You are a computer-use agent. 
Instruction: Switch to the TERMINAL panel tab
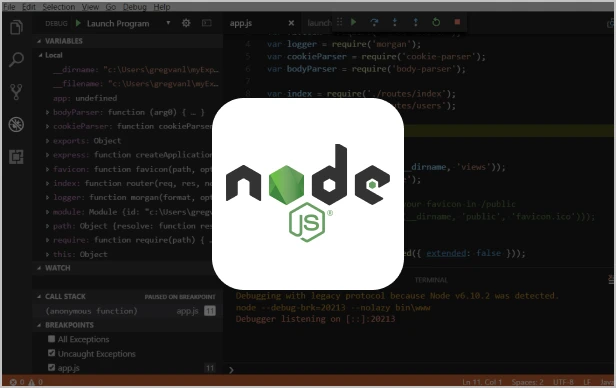pos(431,280)
